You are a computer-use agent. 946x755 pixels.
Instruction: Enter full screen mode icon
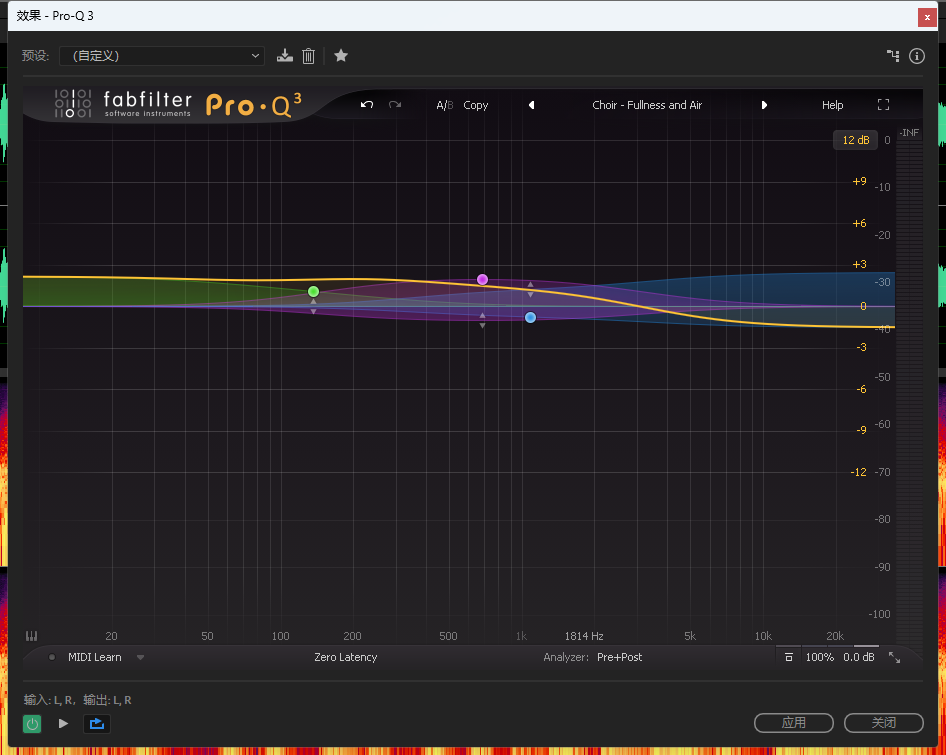(x=883, y=105)
